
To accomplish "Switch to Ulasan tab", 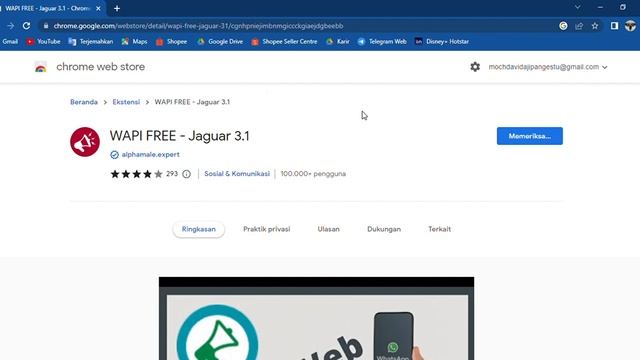I will click(x=329, y=229).
